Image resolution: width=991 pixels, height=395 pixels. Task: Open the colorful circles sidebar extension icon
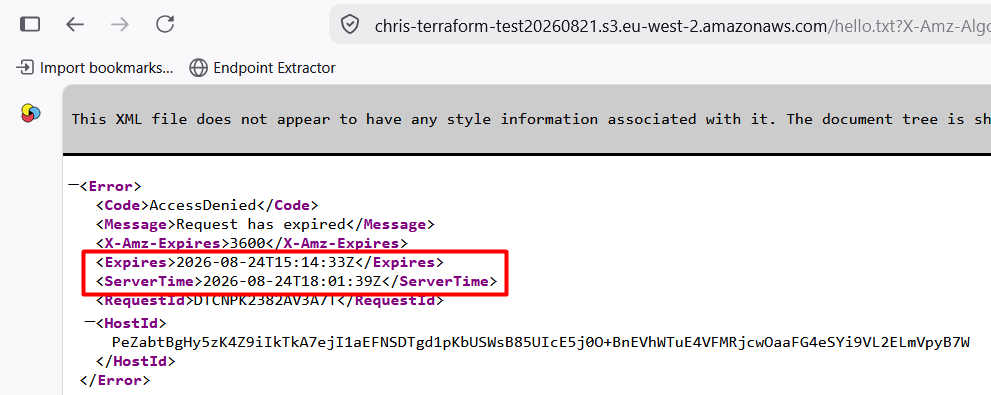click(30, 113)
